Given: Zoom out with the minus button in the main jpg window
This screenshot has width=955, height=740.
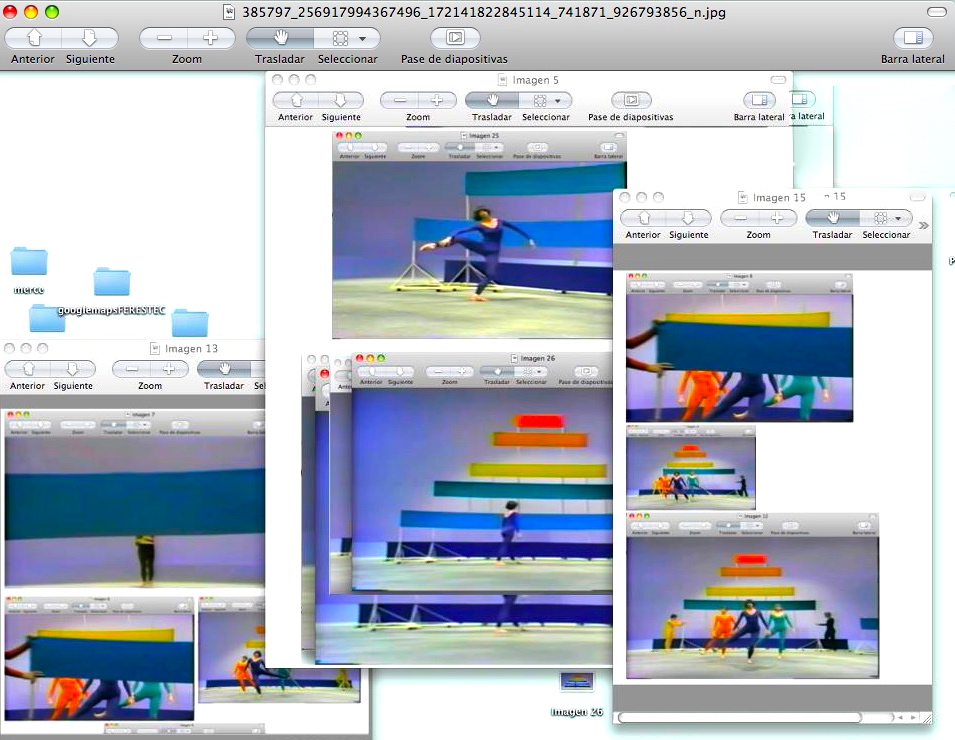Looking at the screenshot, I should pos(164,38).
